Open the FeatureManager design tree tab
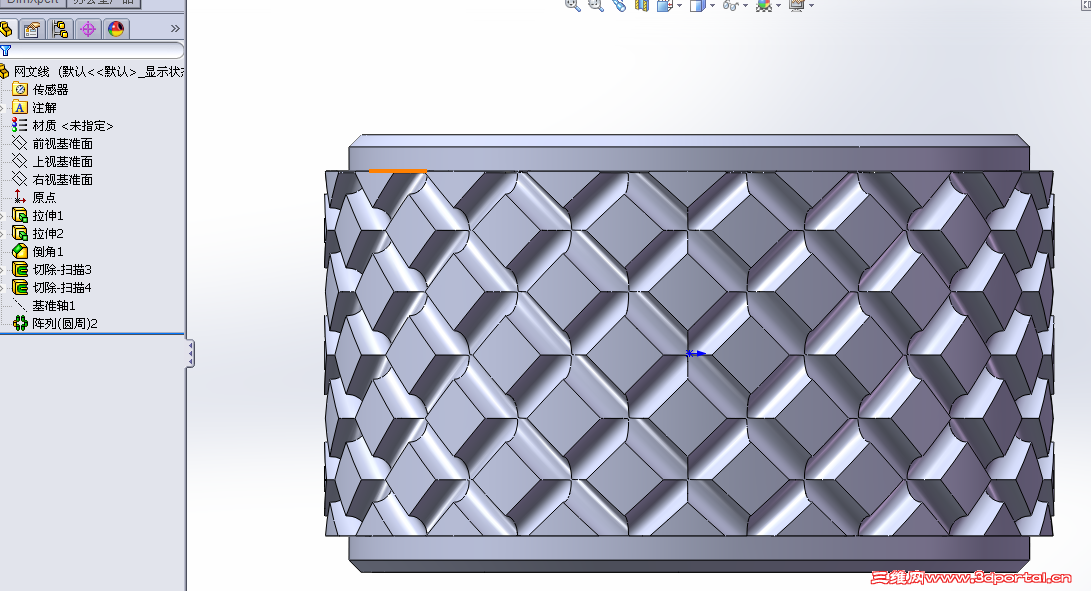The width and height of the screenshot is (1091, 591). [x=6, y=29]
